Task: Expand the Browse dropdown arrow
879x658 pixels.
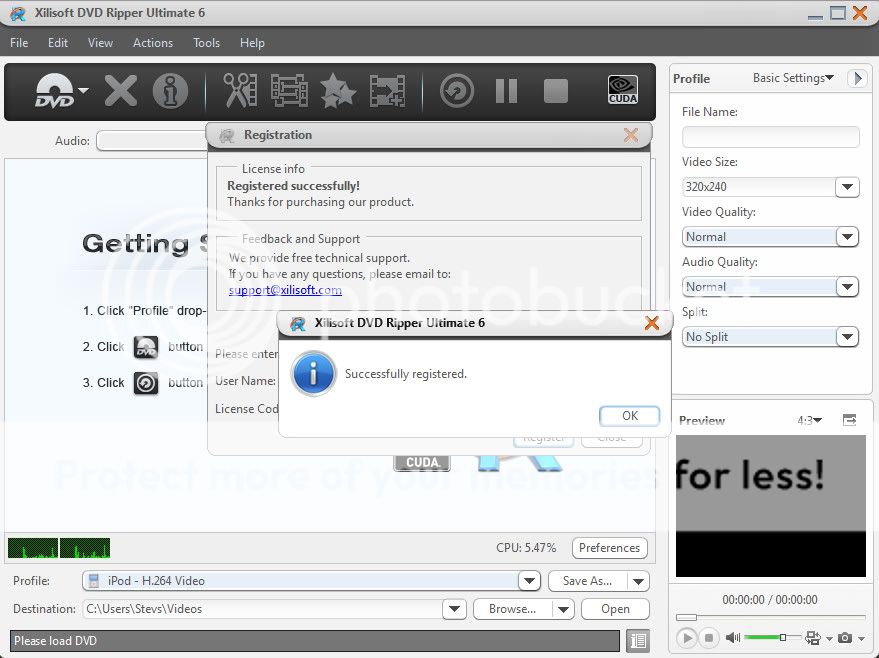Action: coord(563,609)
